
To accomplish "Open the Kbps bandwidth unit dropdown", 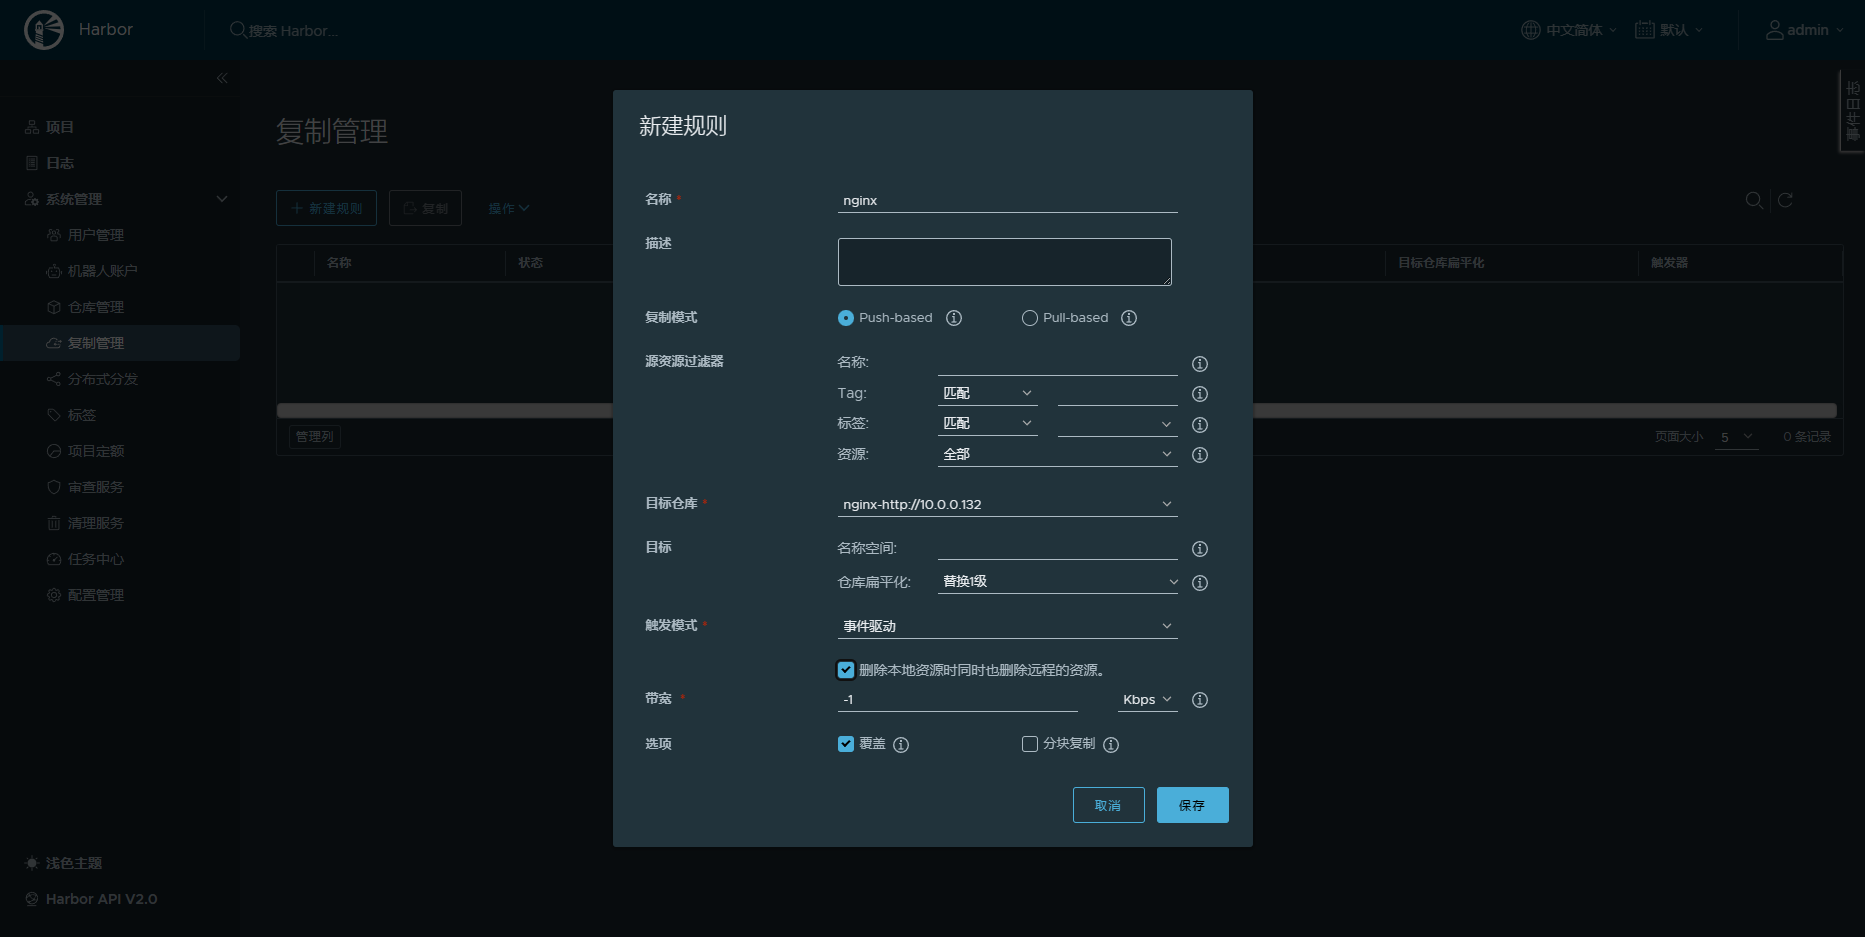I will (1146, 700).
